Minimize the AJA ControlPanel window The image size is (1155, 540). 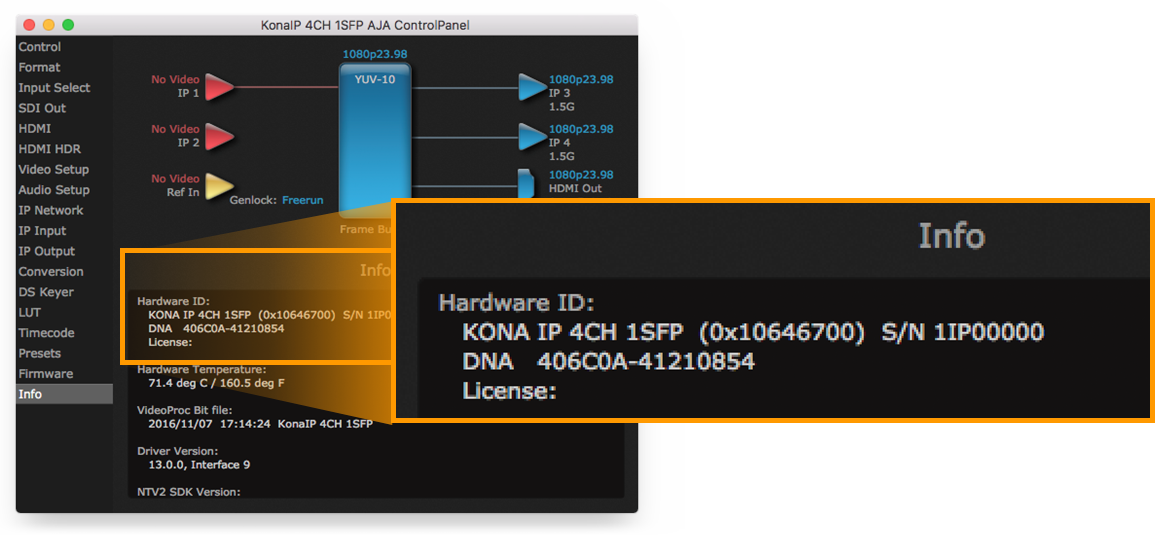tap(49, 25)
